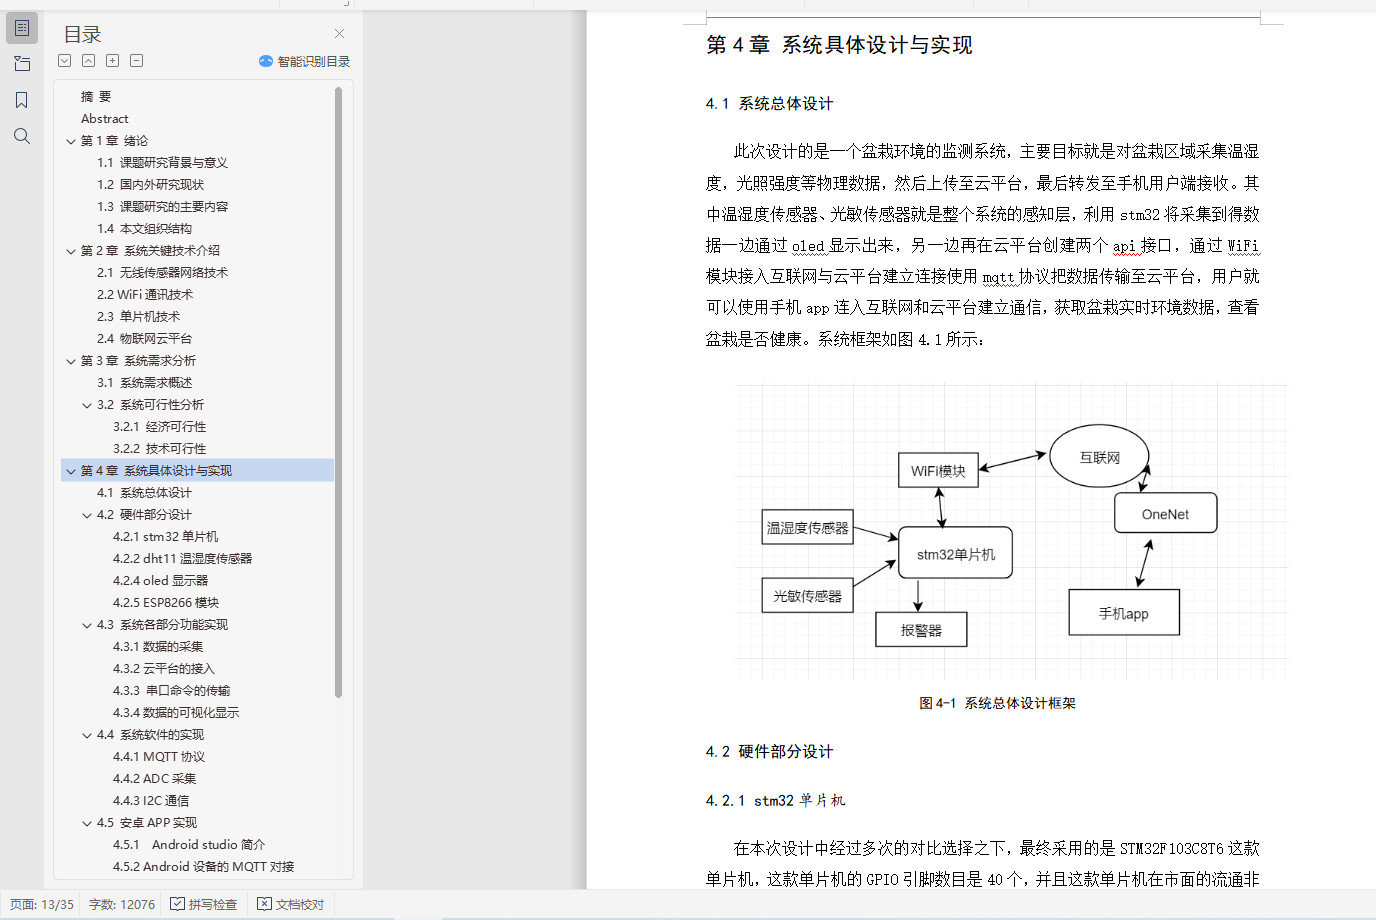Collapse 4.3 系统各部分功能实现 node
The width and height of the screenshot is (1376, 920).
[x=87, y=625]
